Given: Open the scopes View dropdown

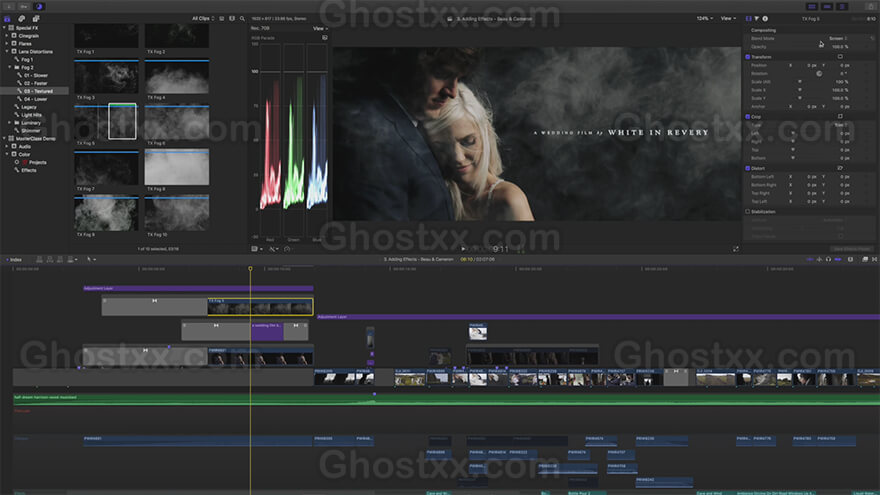Looking at the screenshot, I should click(x=319, y=28).
